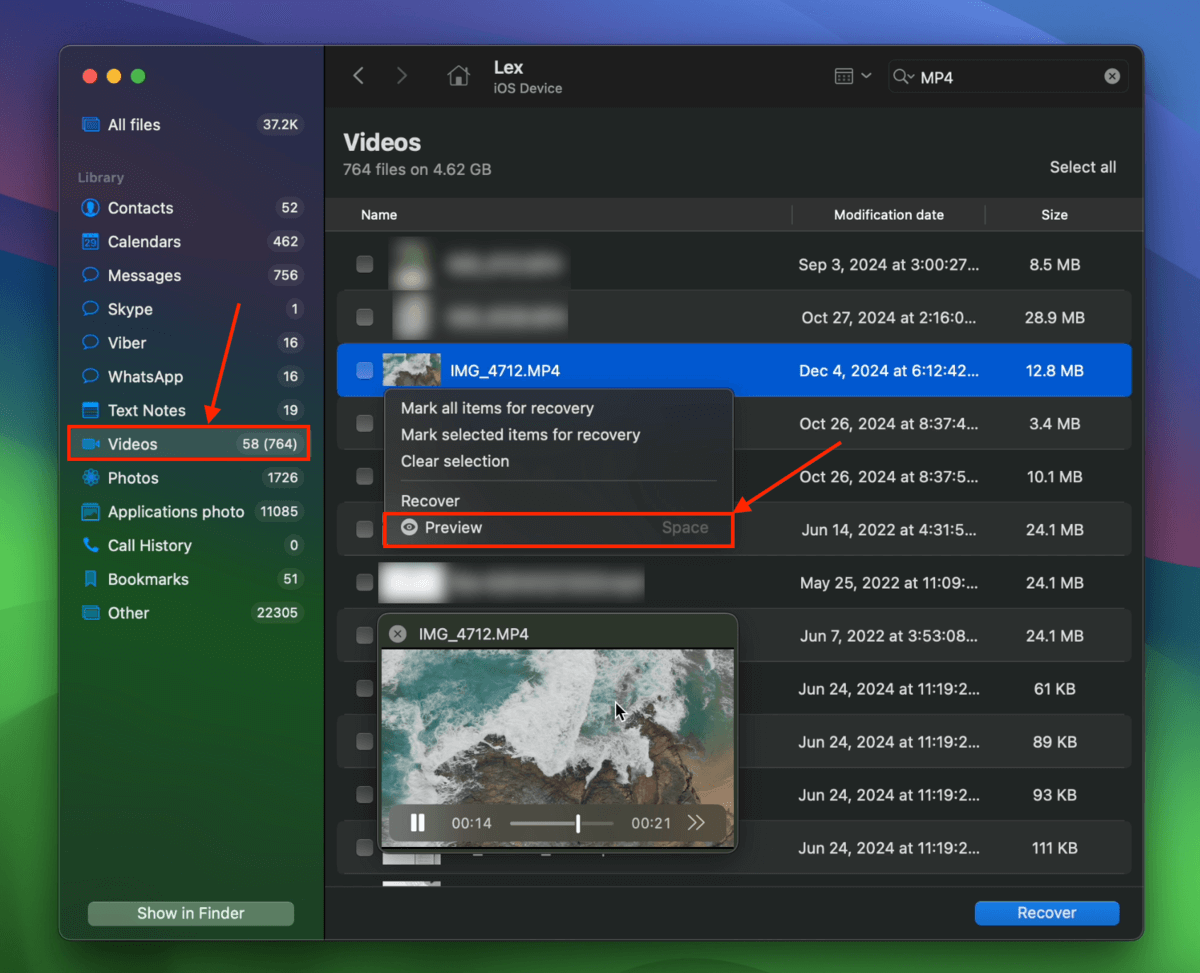The height and width of the screenshot is (973, 1200).
Task: Go back with the left chevron
Action: click(x=359, y=76)
